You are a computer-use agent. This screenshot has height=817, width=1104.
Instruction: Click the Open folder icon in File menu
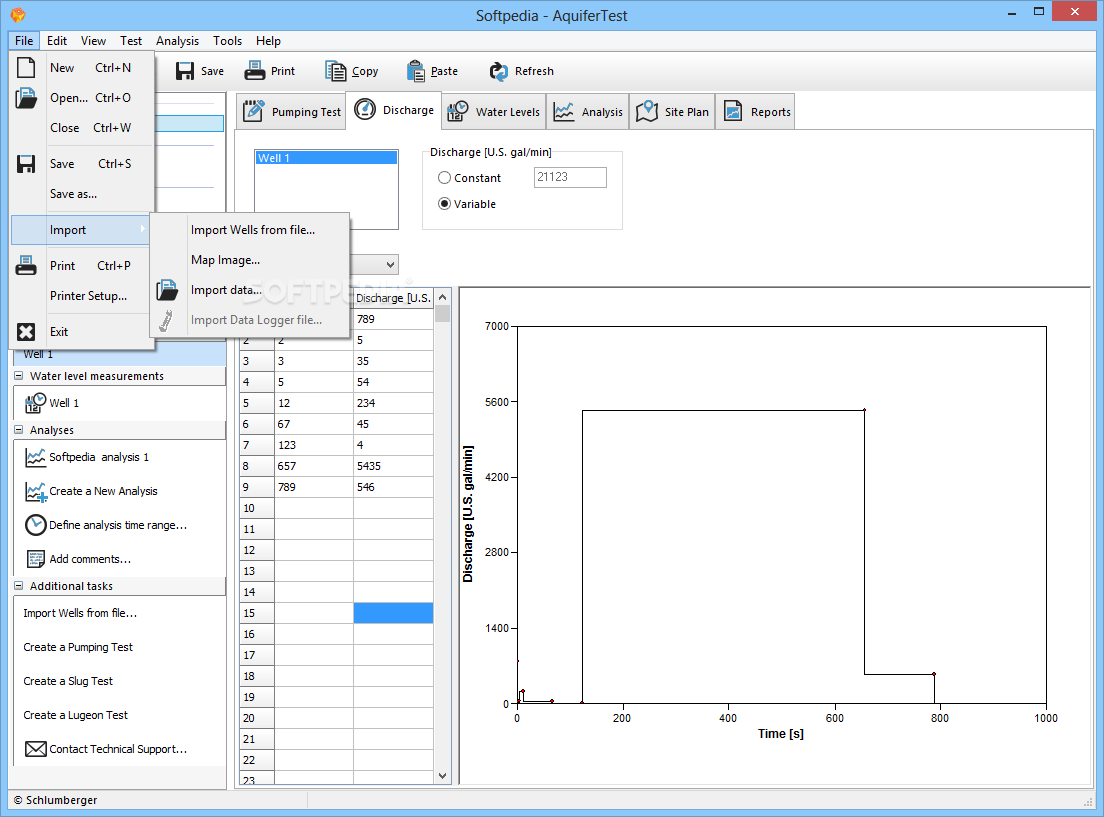pos(26,98)
